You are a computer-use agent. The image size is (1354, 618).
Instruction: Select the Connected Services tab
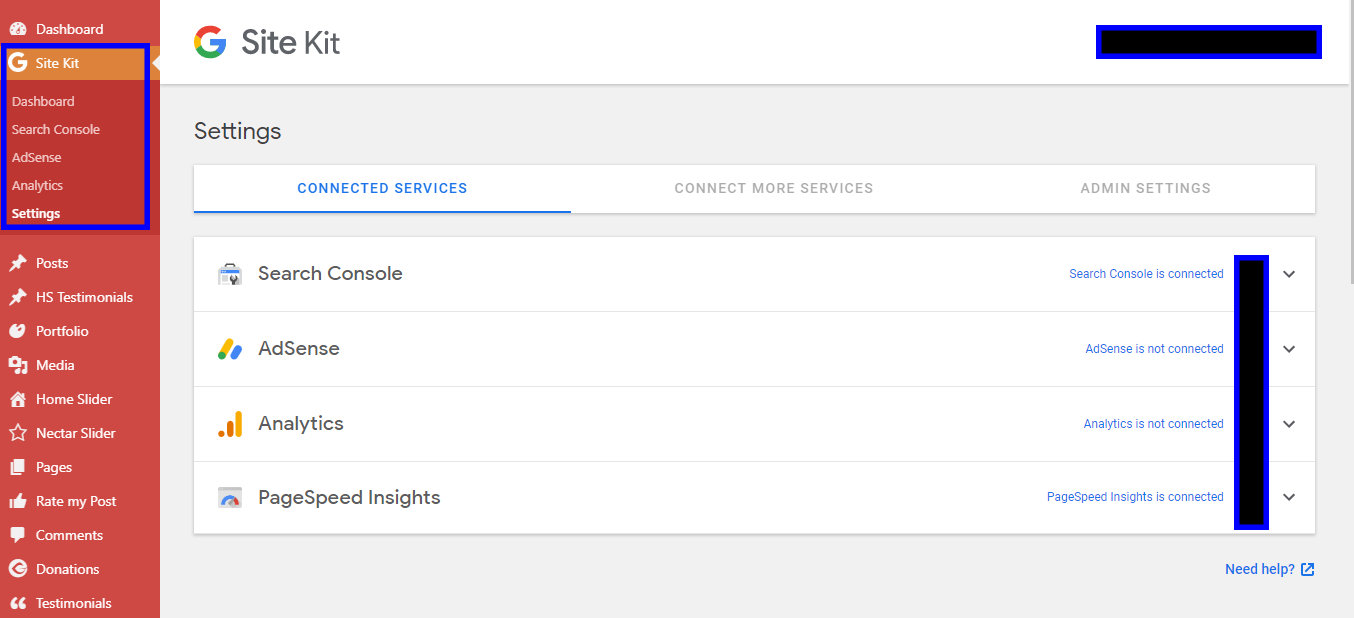(x=382, y=188)
